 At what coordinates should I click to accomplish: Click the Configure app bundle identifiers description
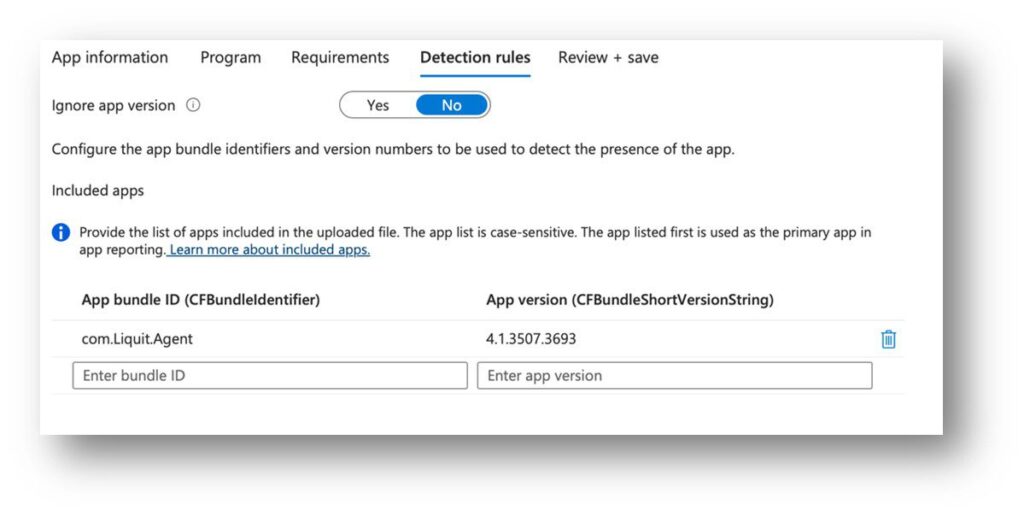[393, 149]
